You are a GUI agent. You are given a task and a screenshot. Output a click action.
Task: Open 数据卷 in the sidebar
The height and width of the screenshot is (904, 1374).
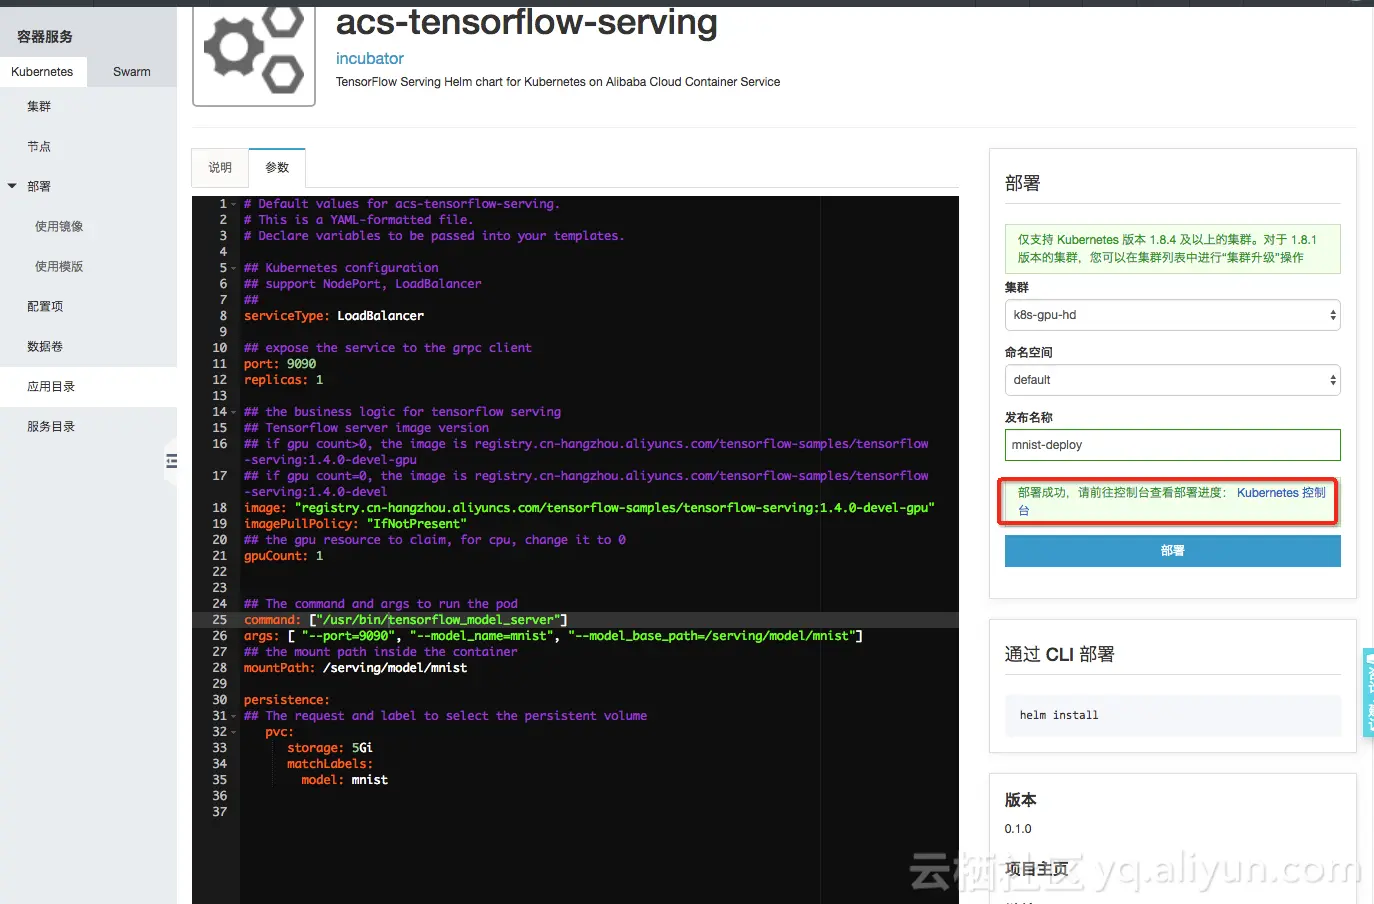tap(45, 346)
